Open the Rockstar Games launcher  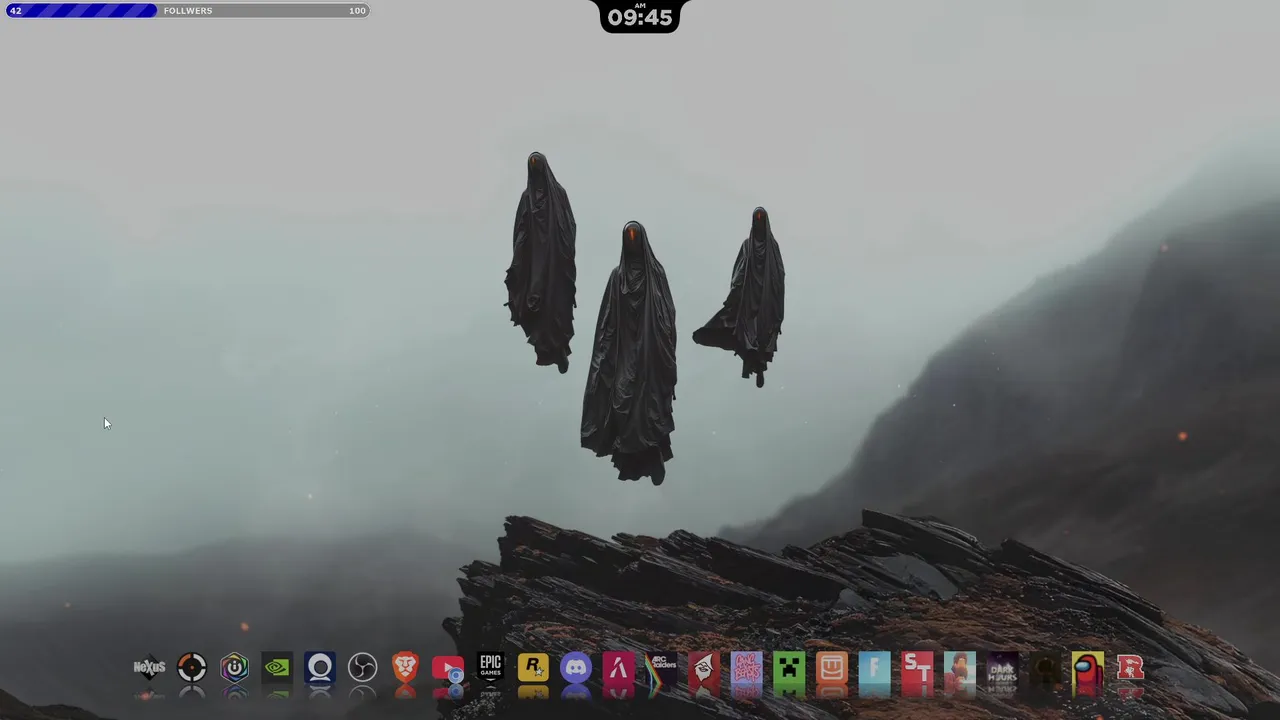tap(533, 667)
